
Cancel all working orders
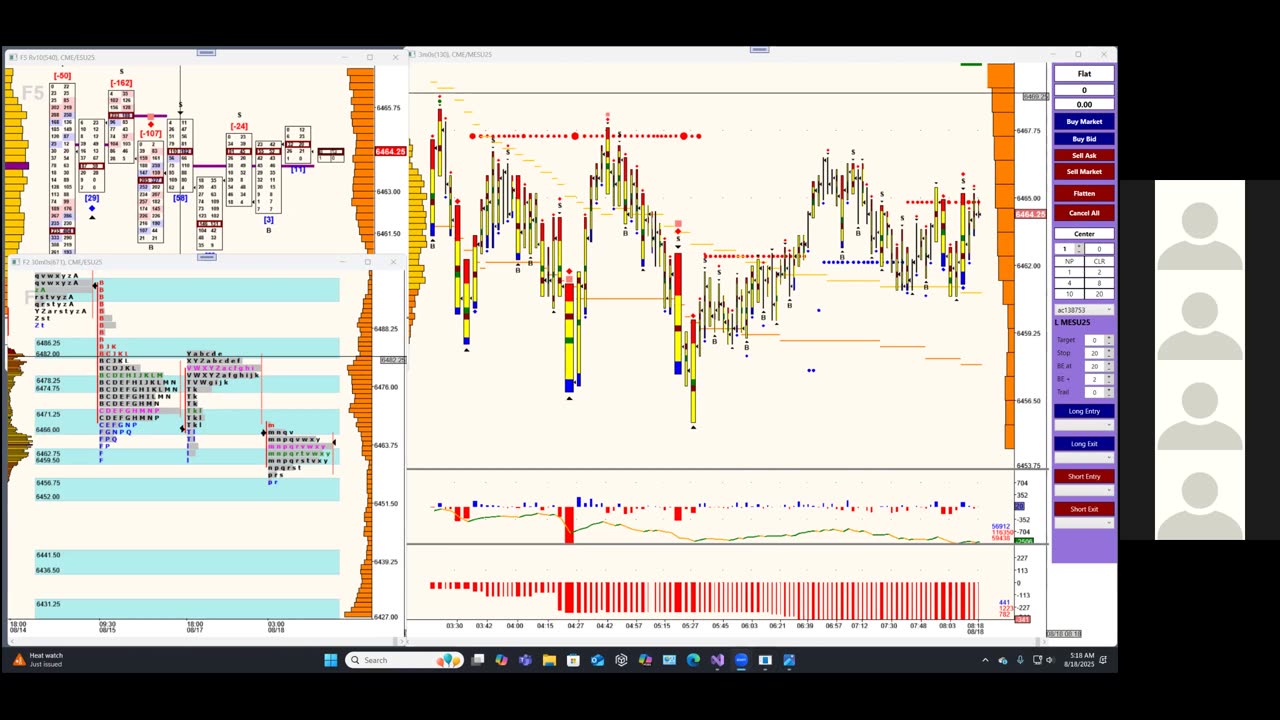click(1084, 213)
